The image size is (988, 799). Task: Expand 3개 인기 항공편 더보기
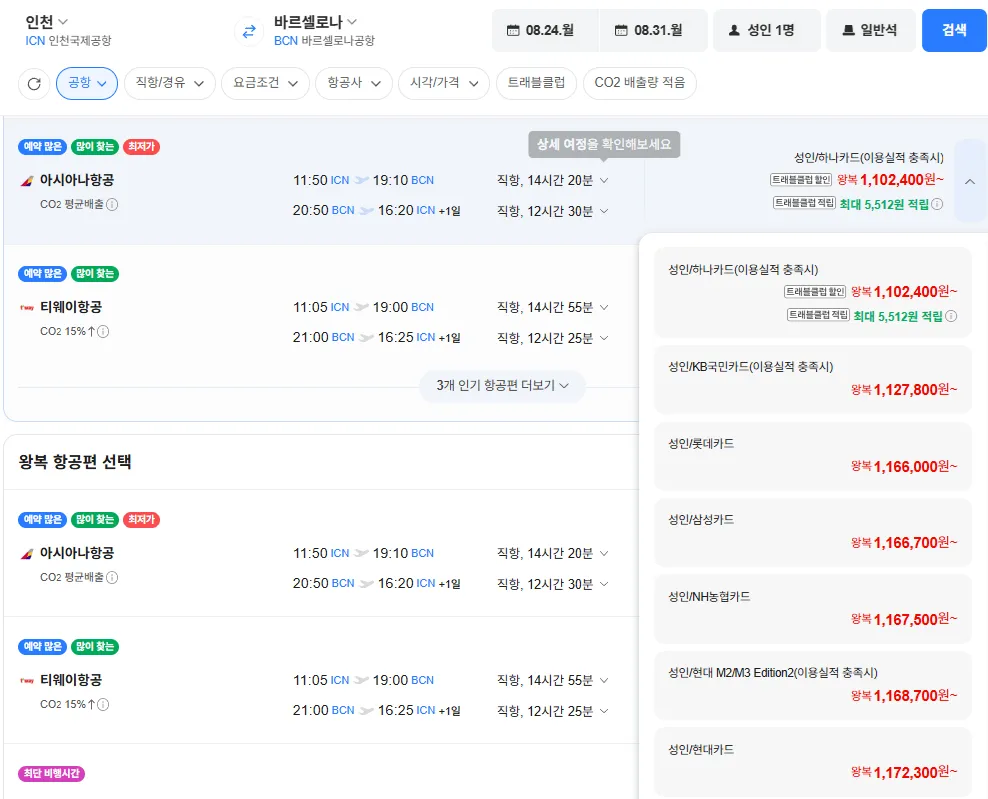[502, 386]
